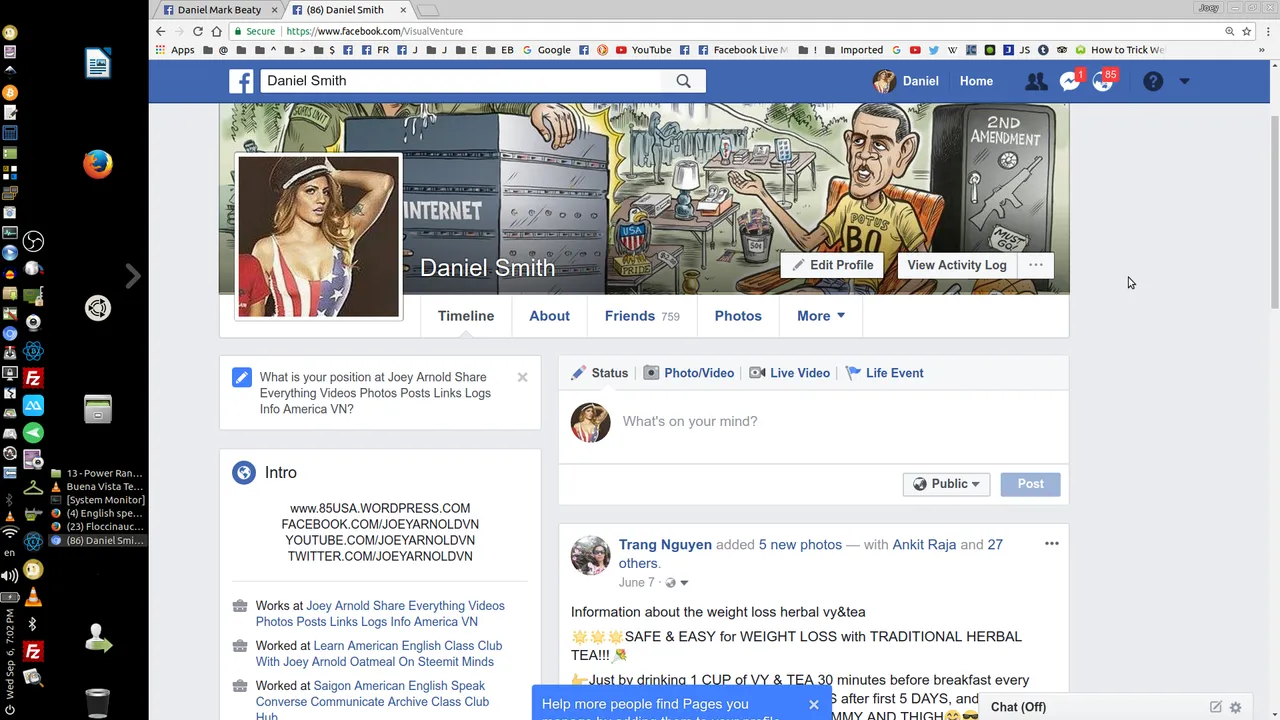
Task: Open Joey Arnold Share Everything work link
Action: pyautogui.click(x=380, y=614)
